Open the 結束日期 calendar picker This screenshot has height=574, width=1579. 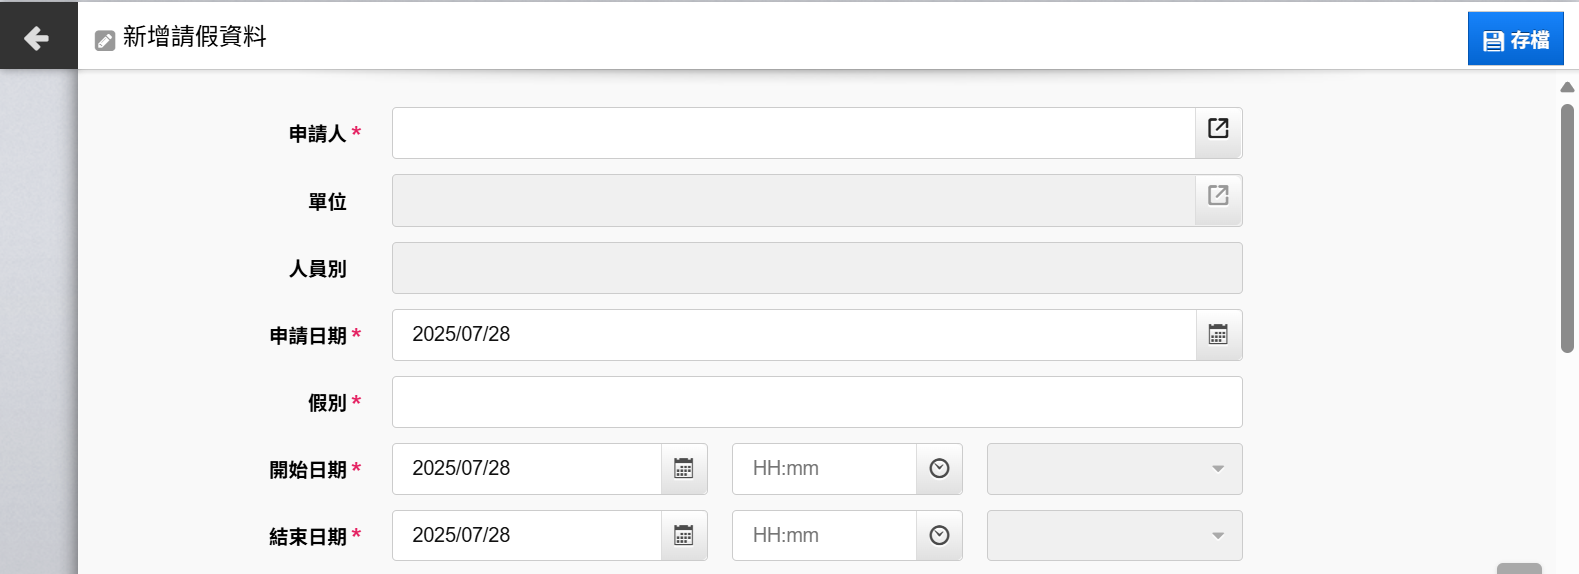[684, 536]
